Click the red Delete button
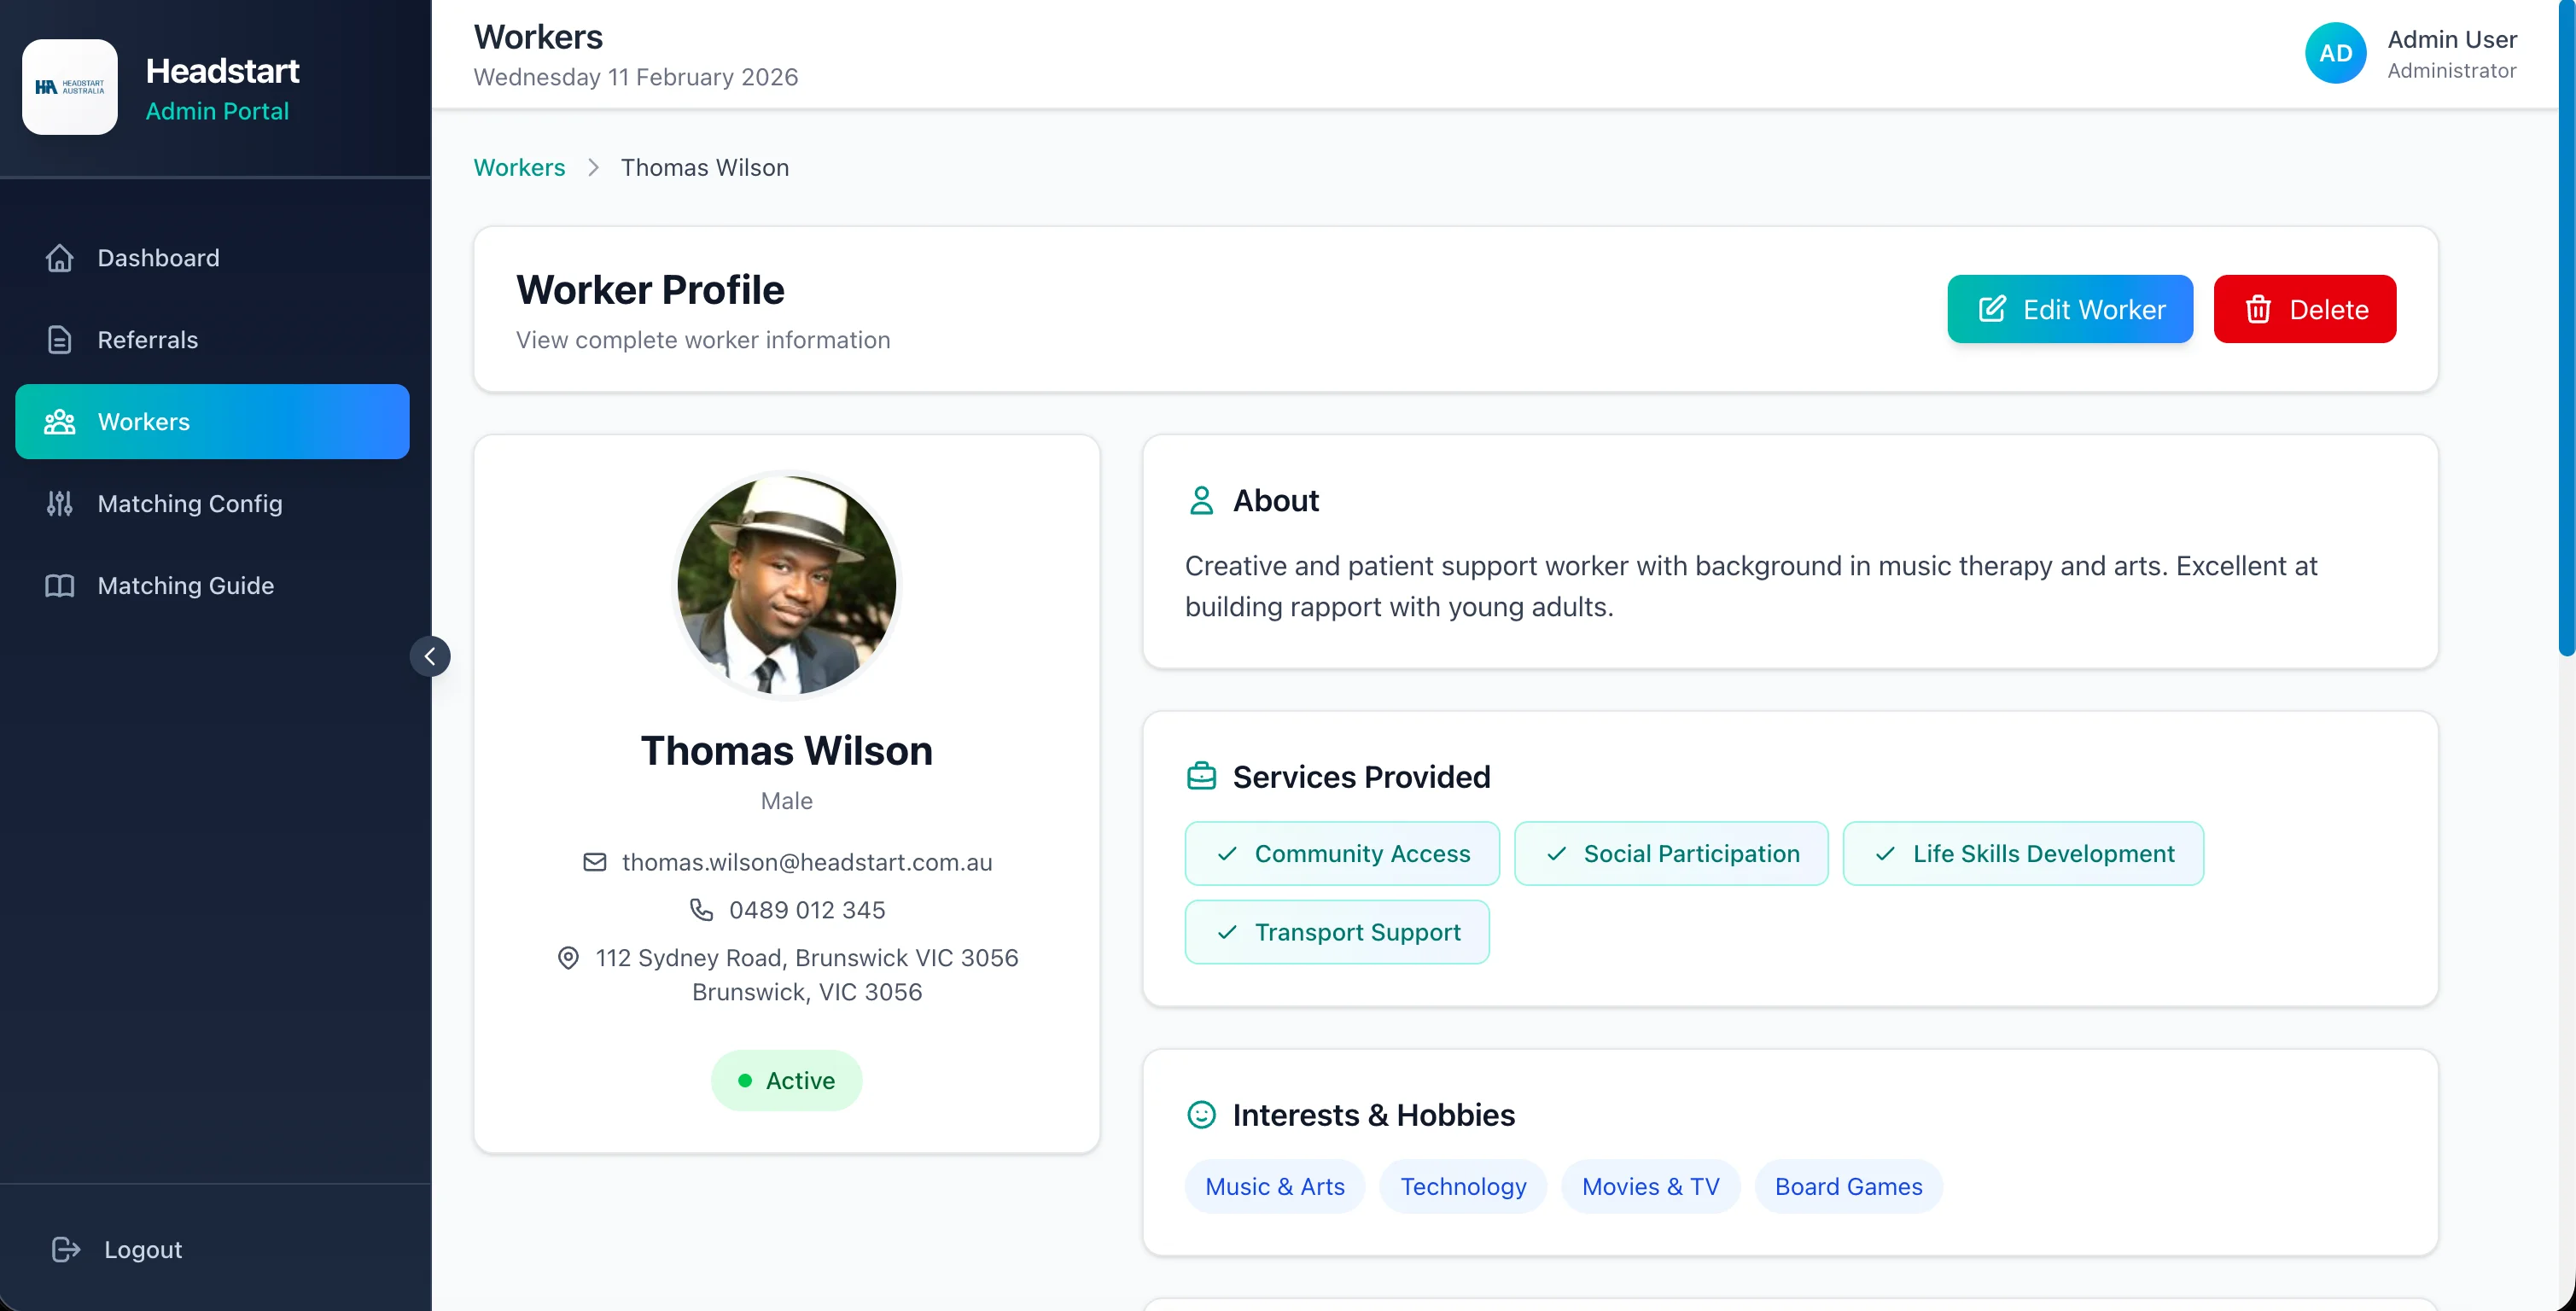Screen dimensions: 2576x1311 (x=2305, y=309)
